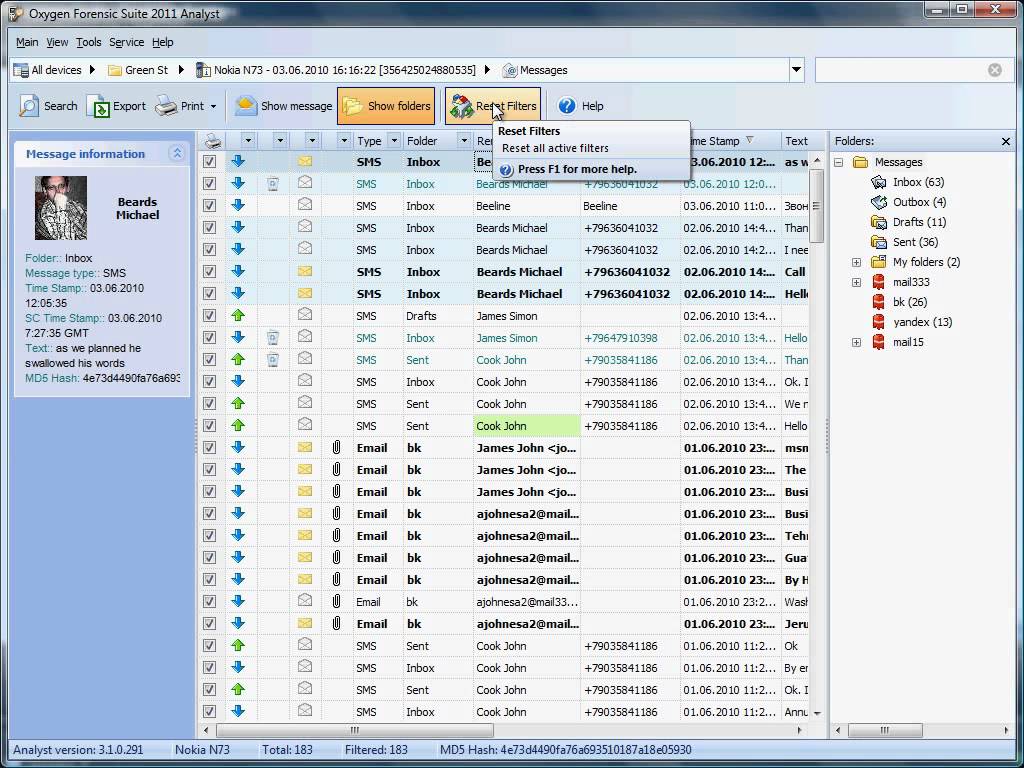Uncheck the checkbox on the Beeline row
This screenshot has width=1024, height=768.
click(x=209, y=206)
